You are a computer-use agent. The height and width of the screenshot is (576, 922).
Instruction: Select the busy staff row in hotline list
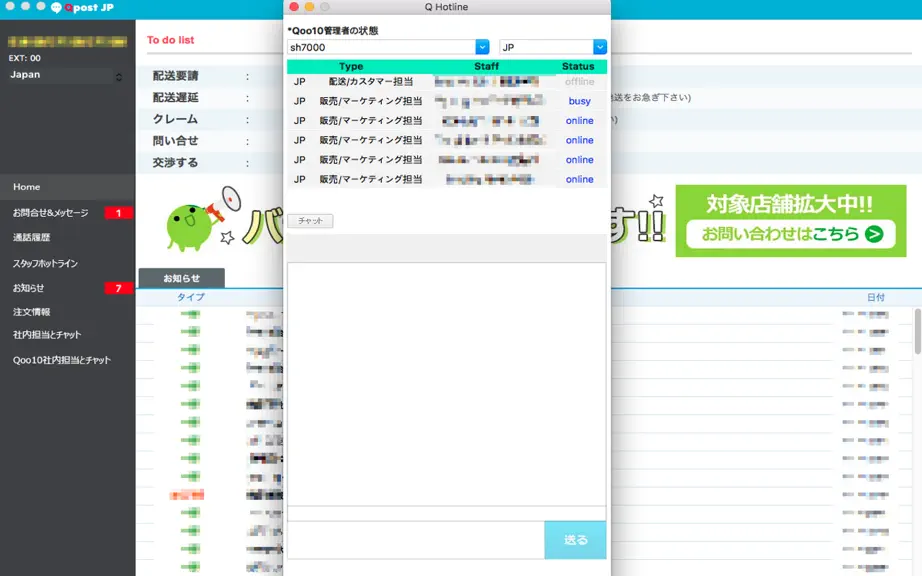447,101
